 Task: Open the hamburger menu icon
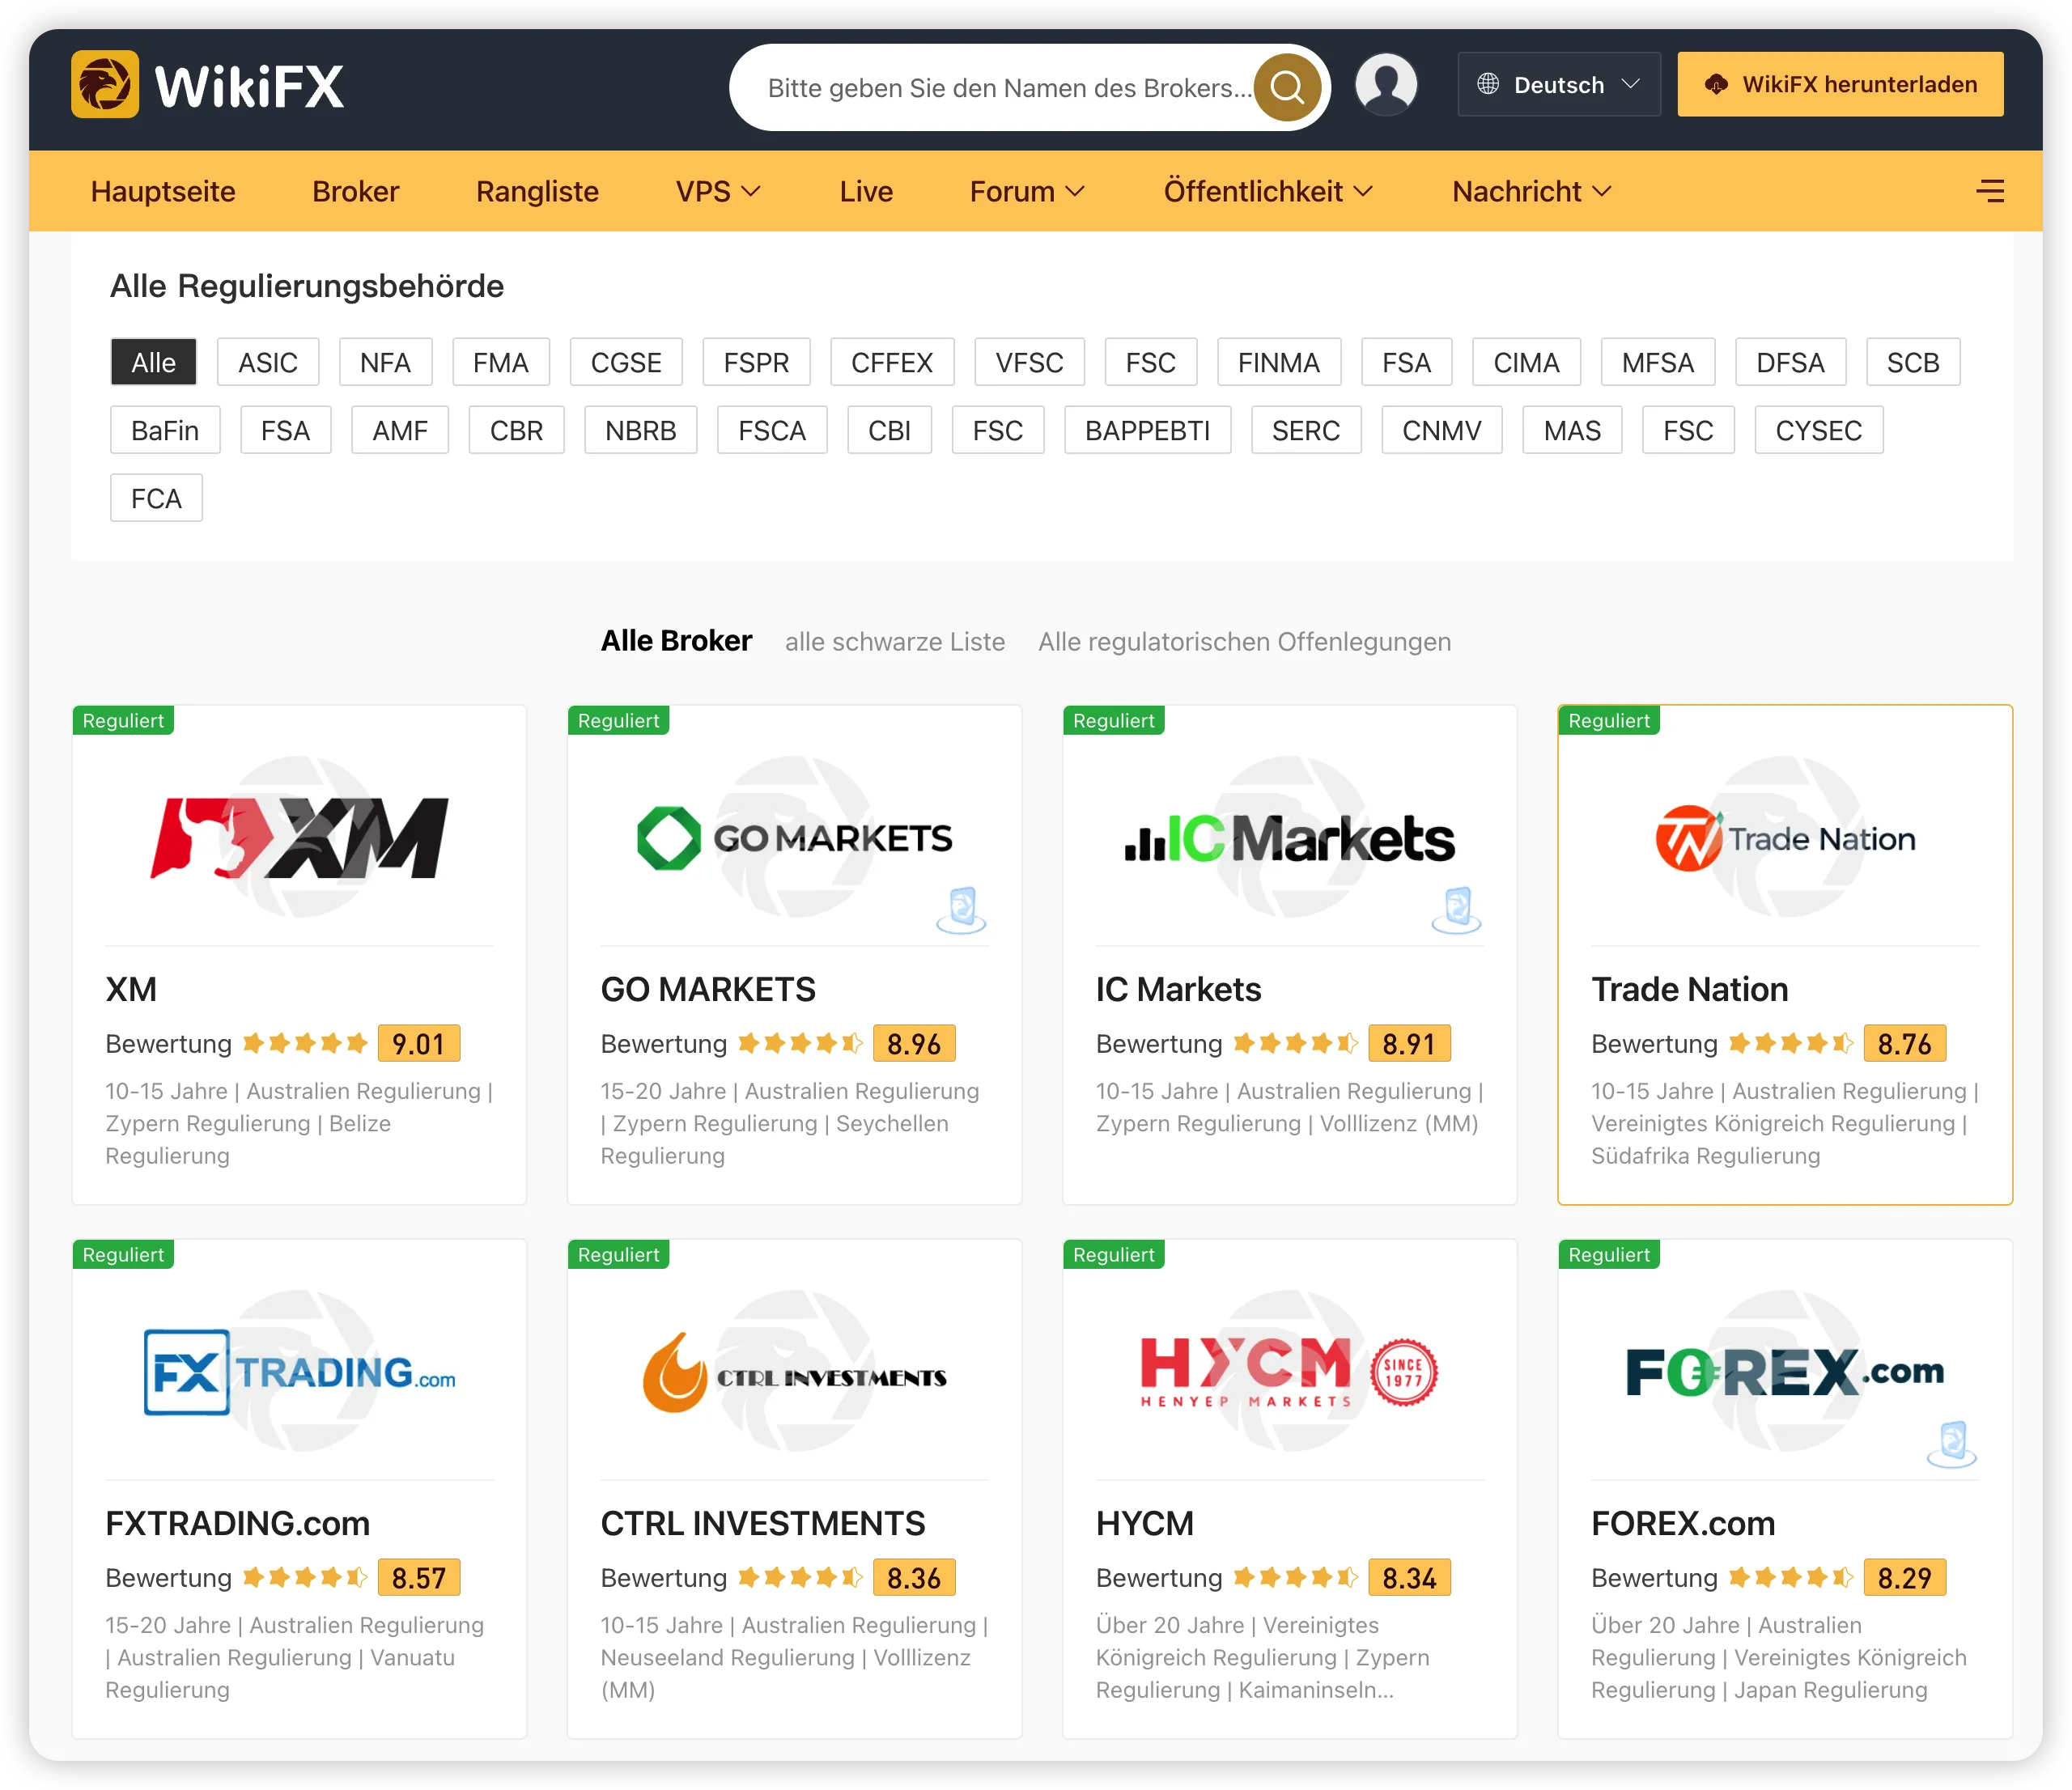(x=1990, y=191)
